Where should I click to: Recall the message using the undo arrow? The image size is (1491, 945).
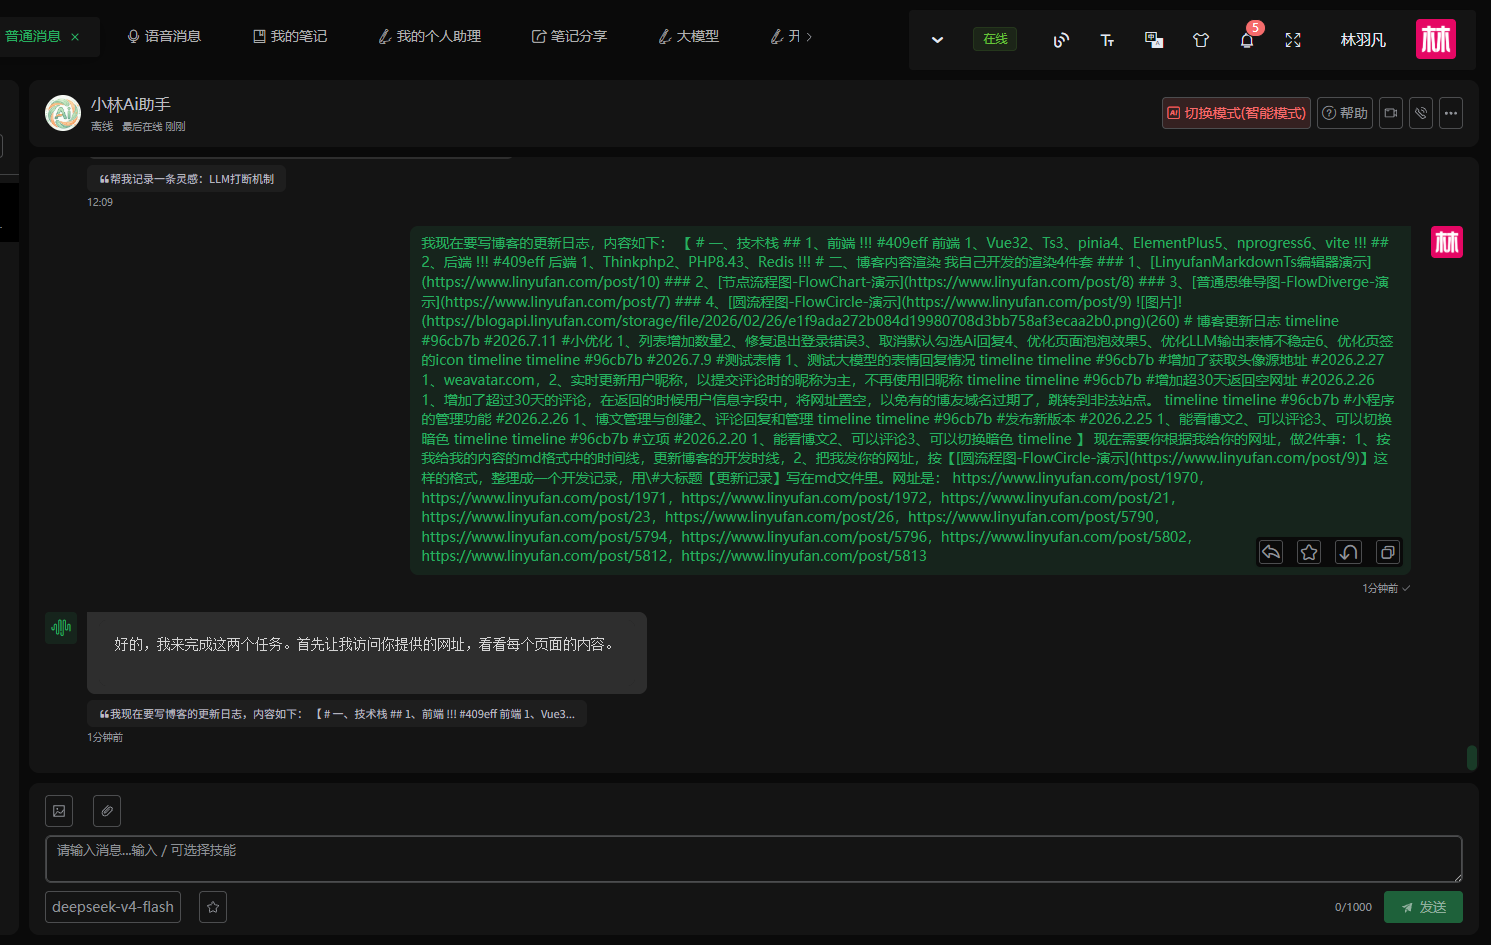(x=1348, y=552)
